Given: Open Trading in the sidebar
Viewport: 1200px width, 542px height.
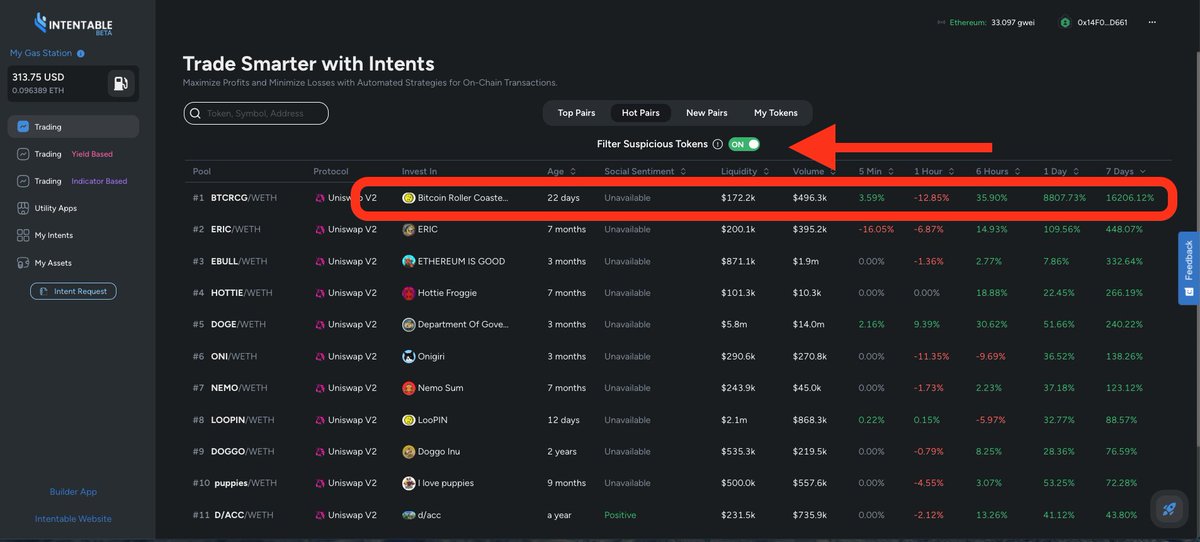Looking at the screenshot, I should (x=73, y=127).
